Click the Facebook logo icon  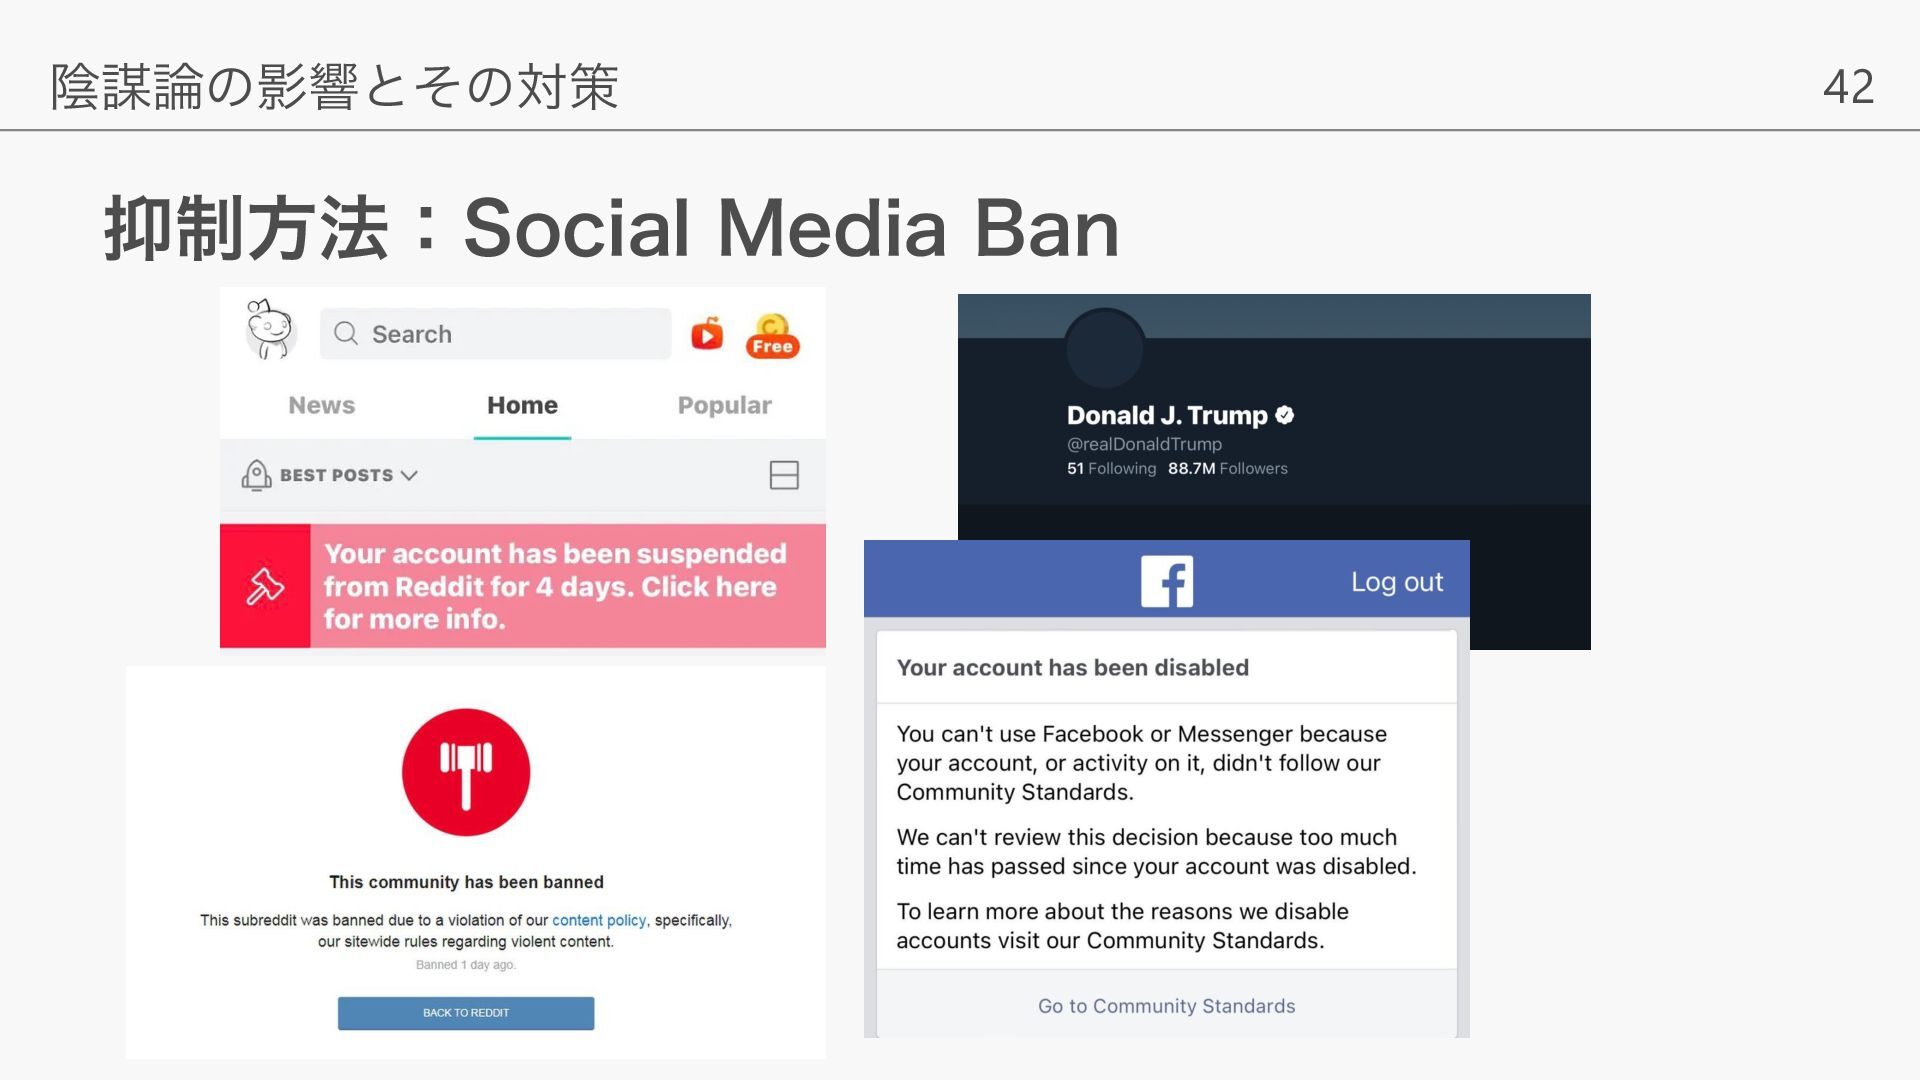point(1167,582)
